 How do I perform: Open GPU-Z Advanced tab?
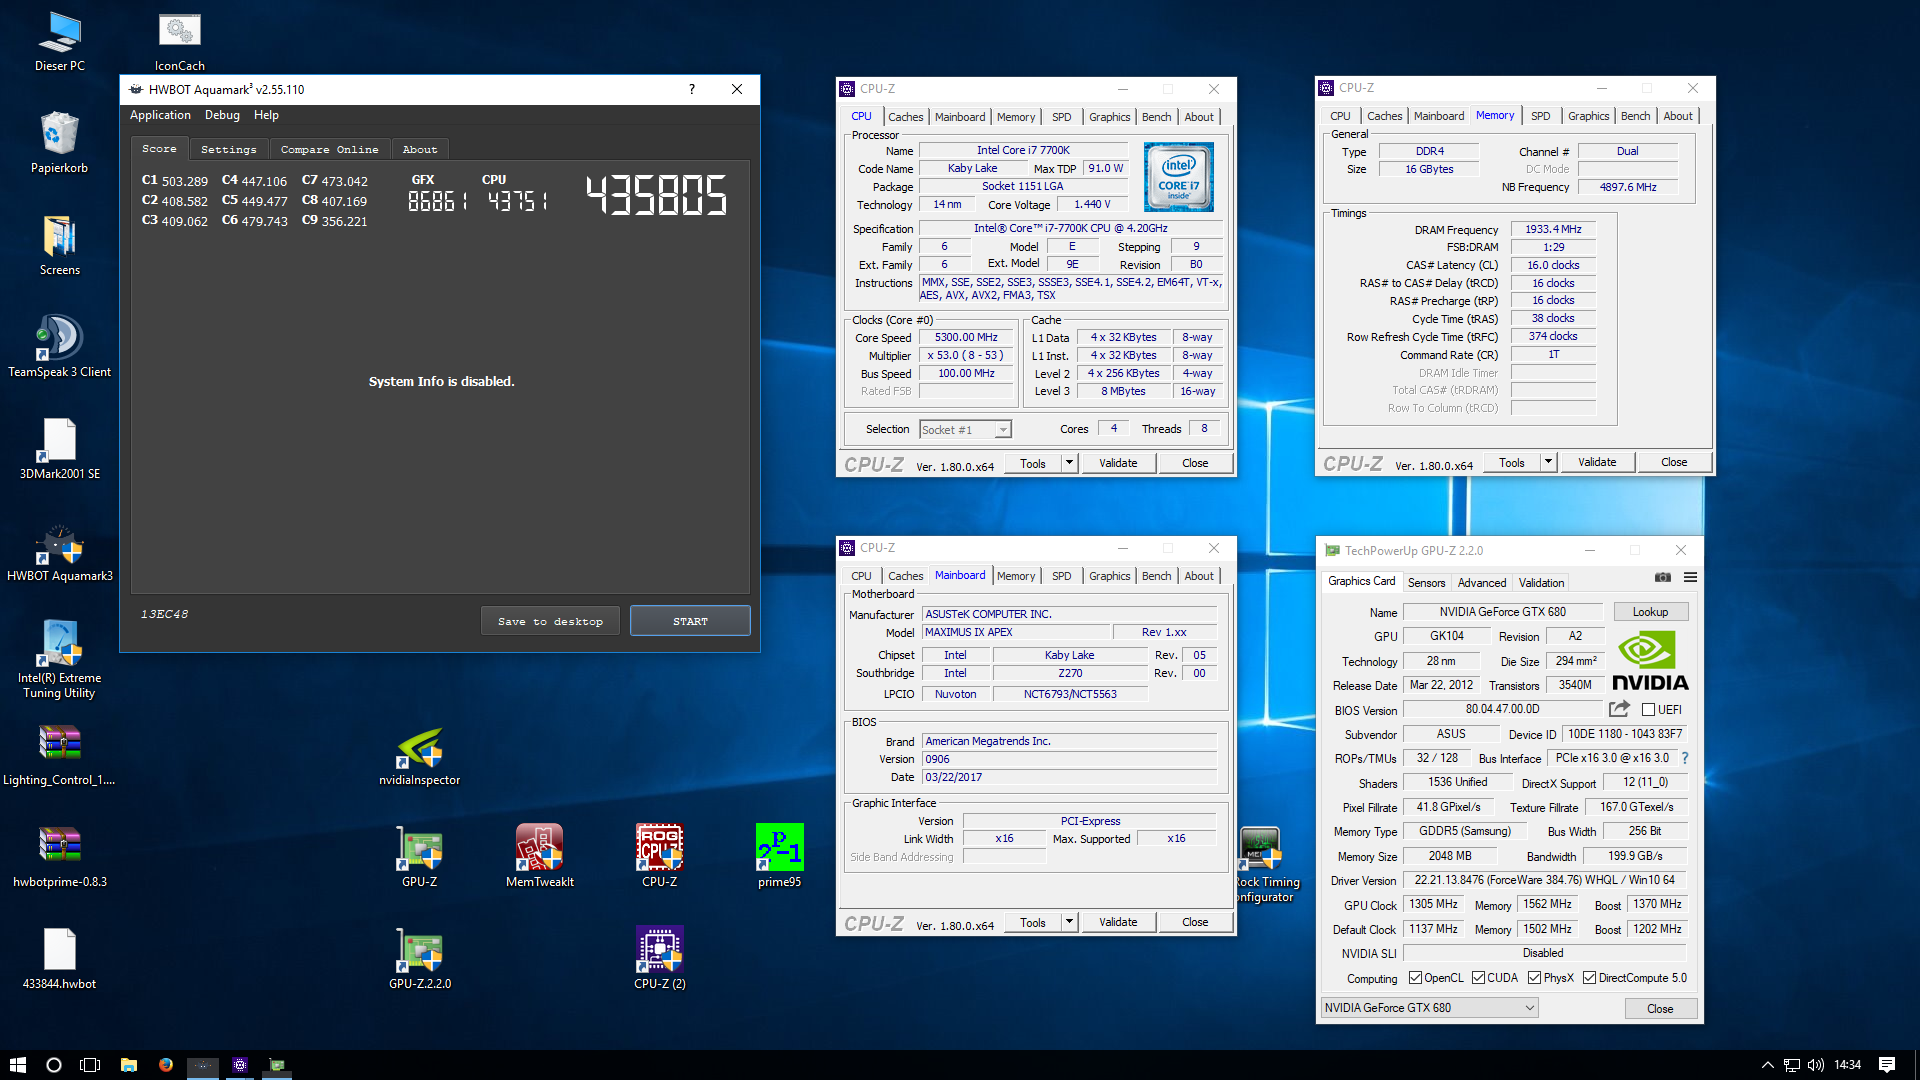[x=1481, y=583]
